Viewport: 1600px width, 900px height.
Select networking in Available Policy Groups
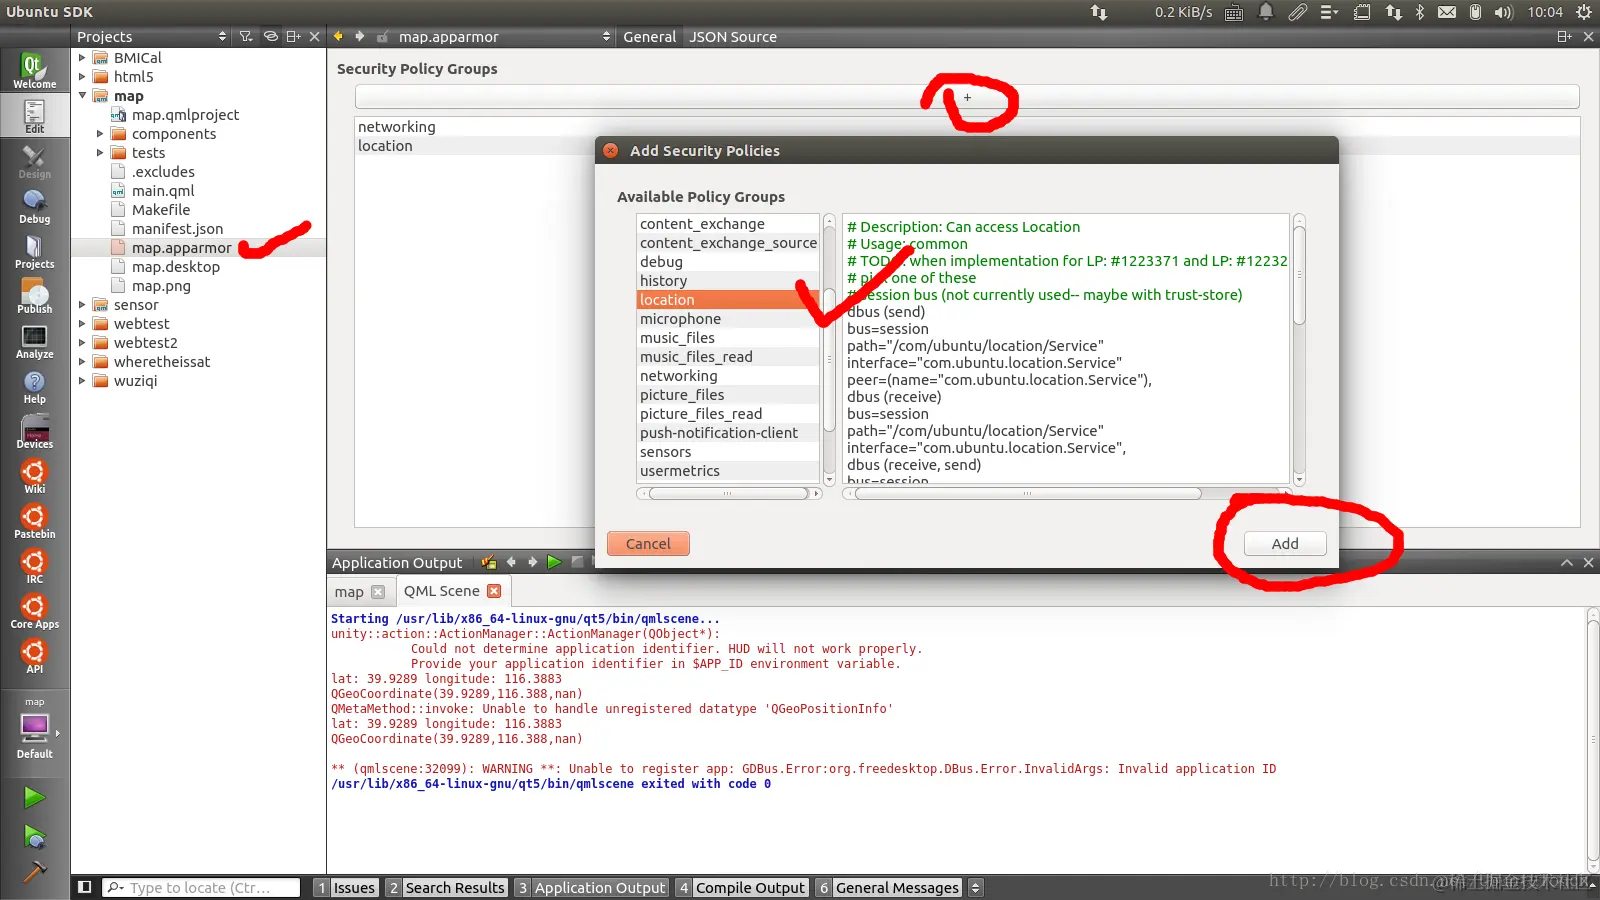728,376
